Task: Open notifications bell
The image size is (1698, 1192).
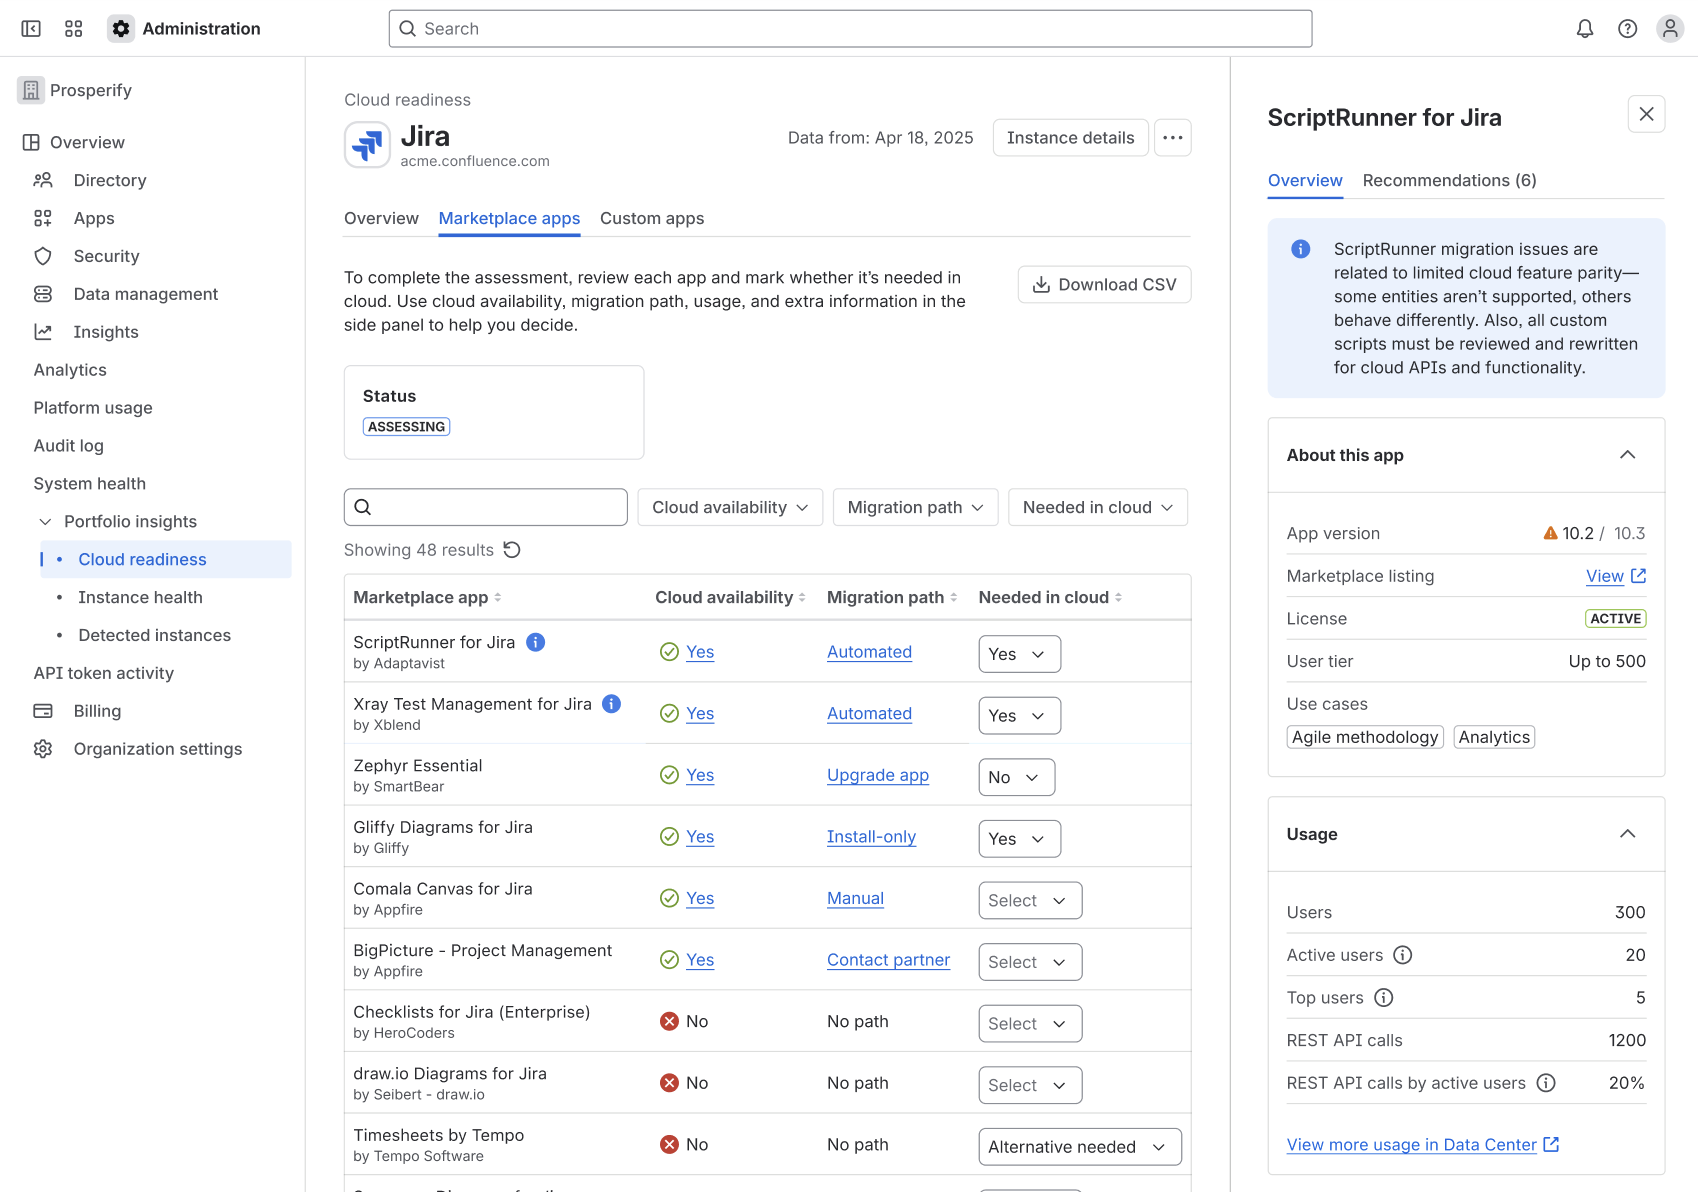Action: (1584, 28)
